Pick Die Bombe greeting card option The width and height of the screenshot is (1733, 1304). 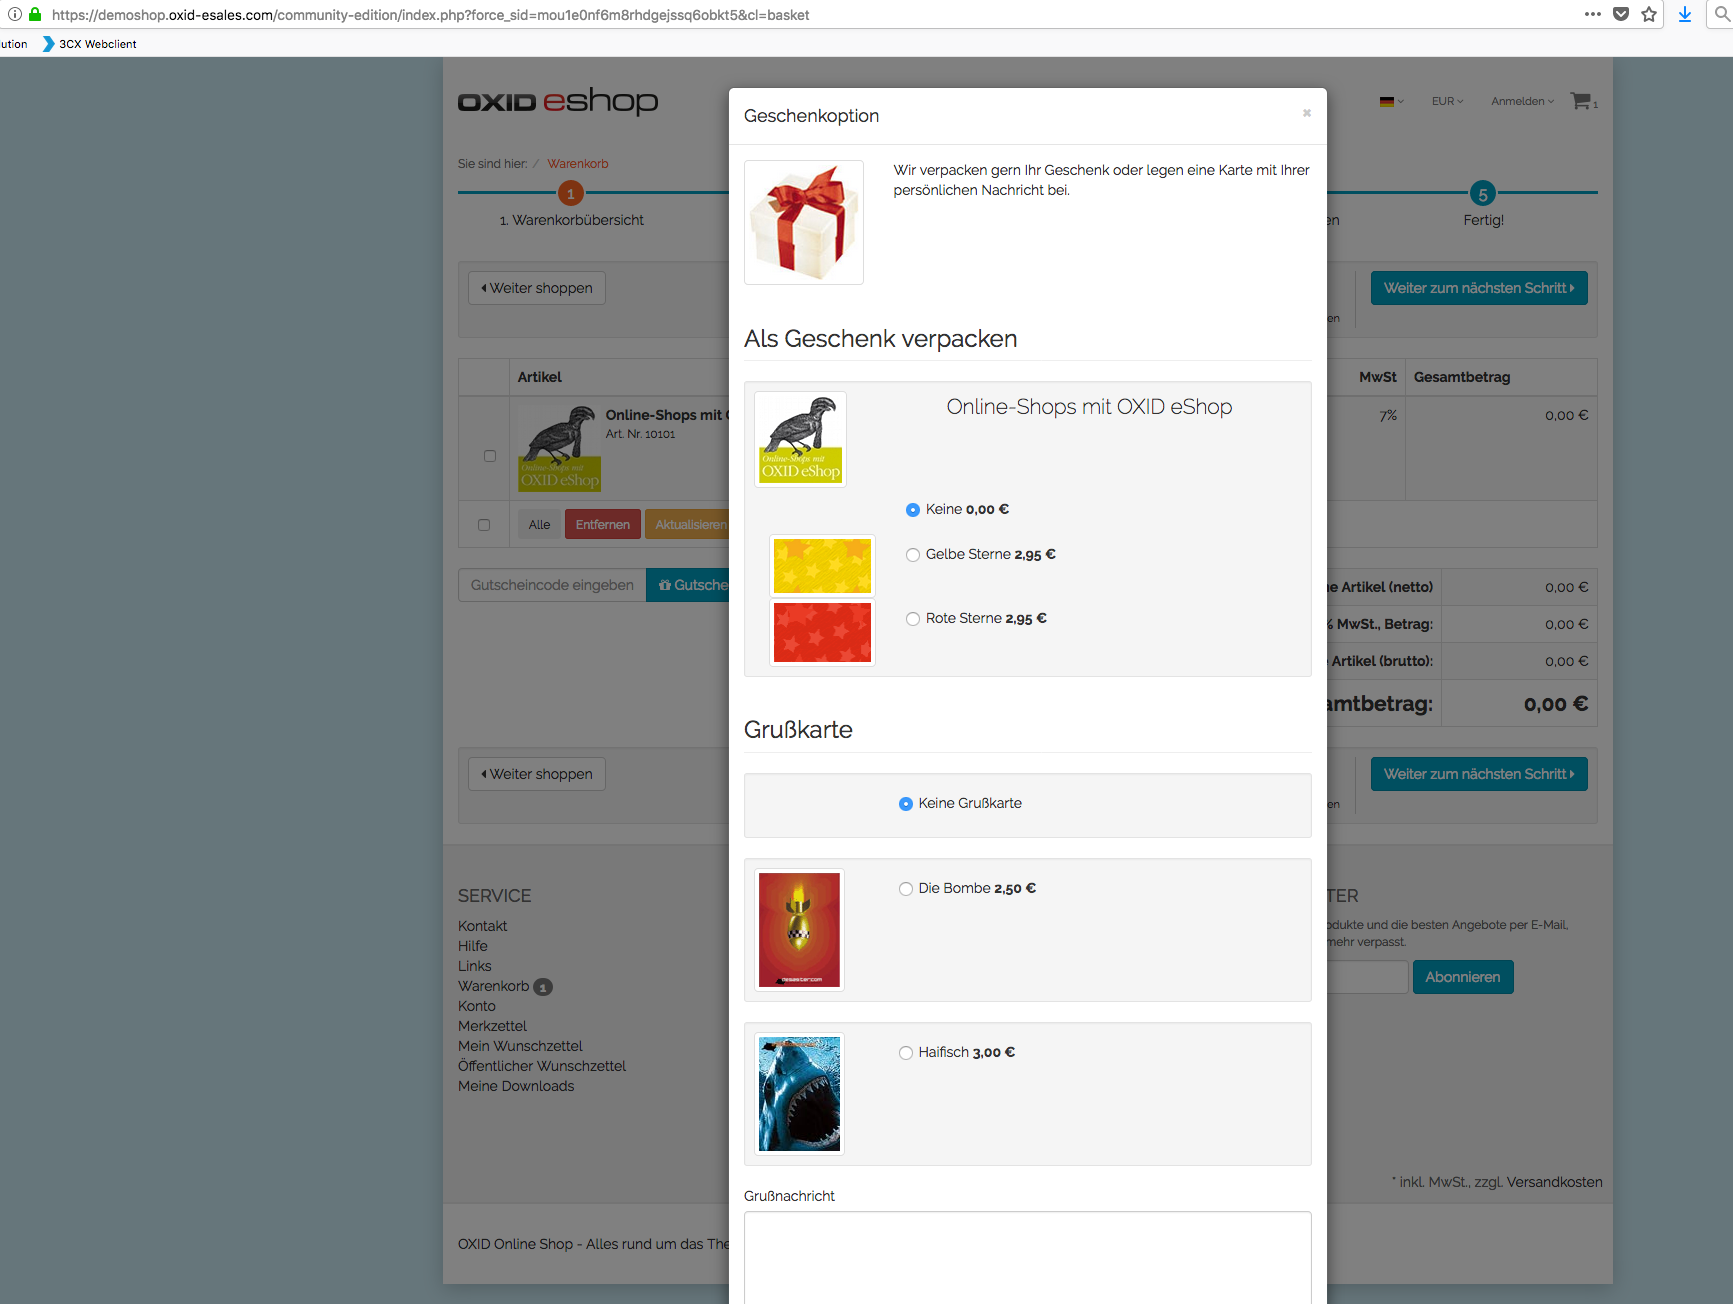906,889
